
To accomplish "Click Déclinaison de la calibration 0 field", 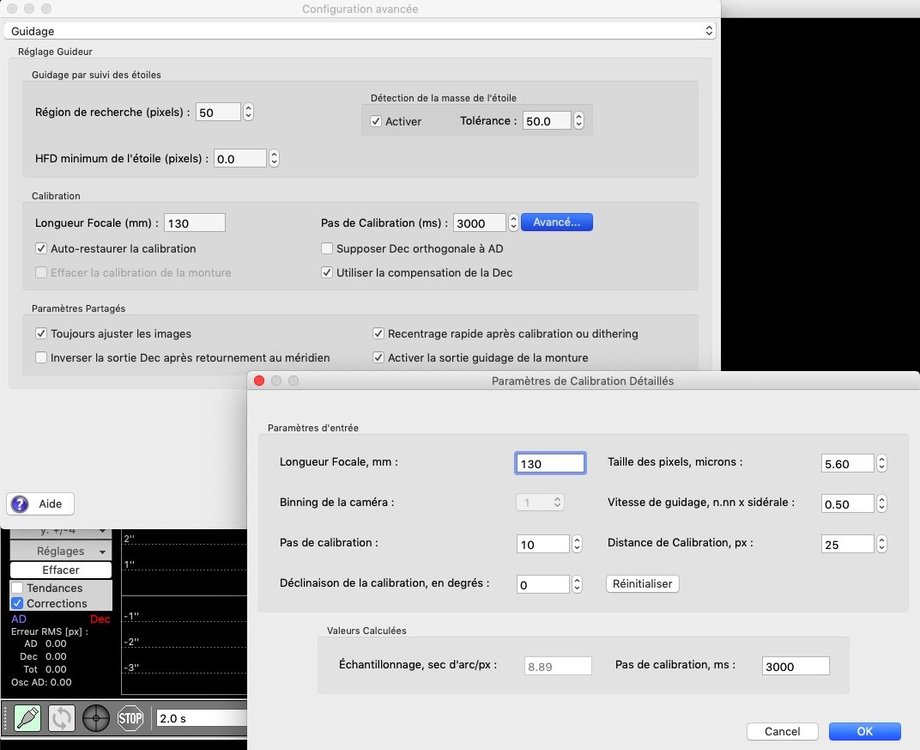I will click(543, 584).
